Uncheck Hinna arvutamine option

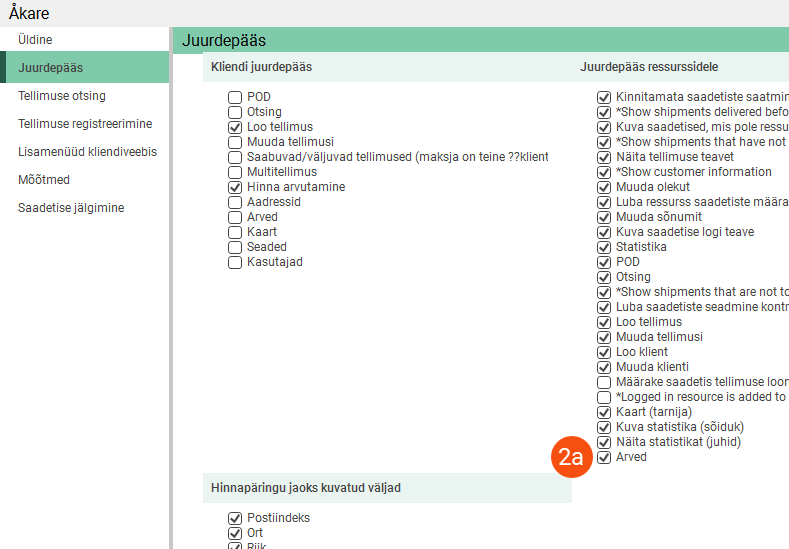tap(235, 187)
